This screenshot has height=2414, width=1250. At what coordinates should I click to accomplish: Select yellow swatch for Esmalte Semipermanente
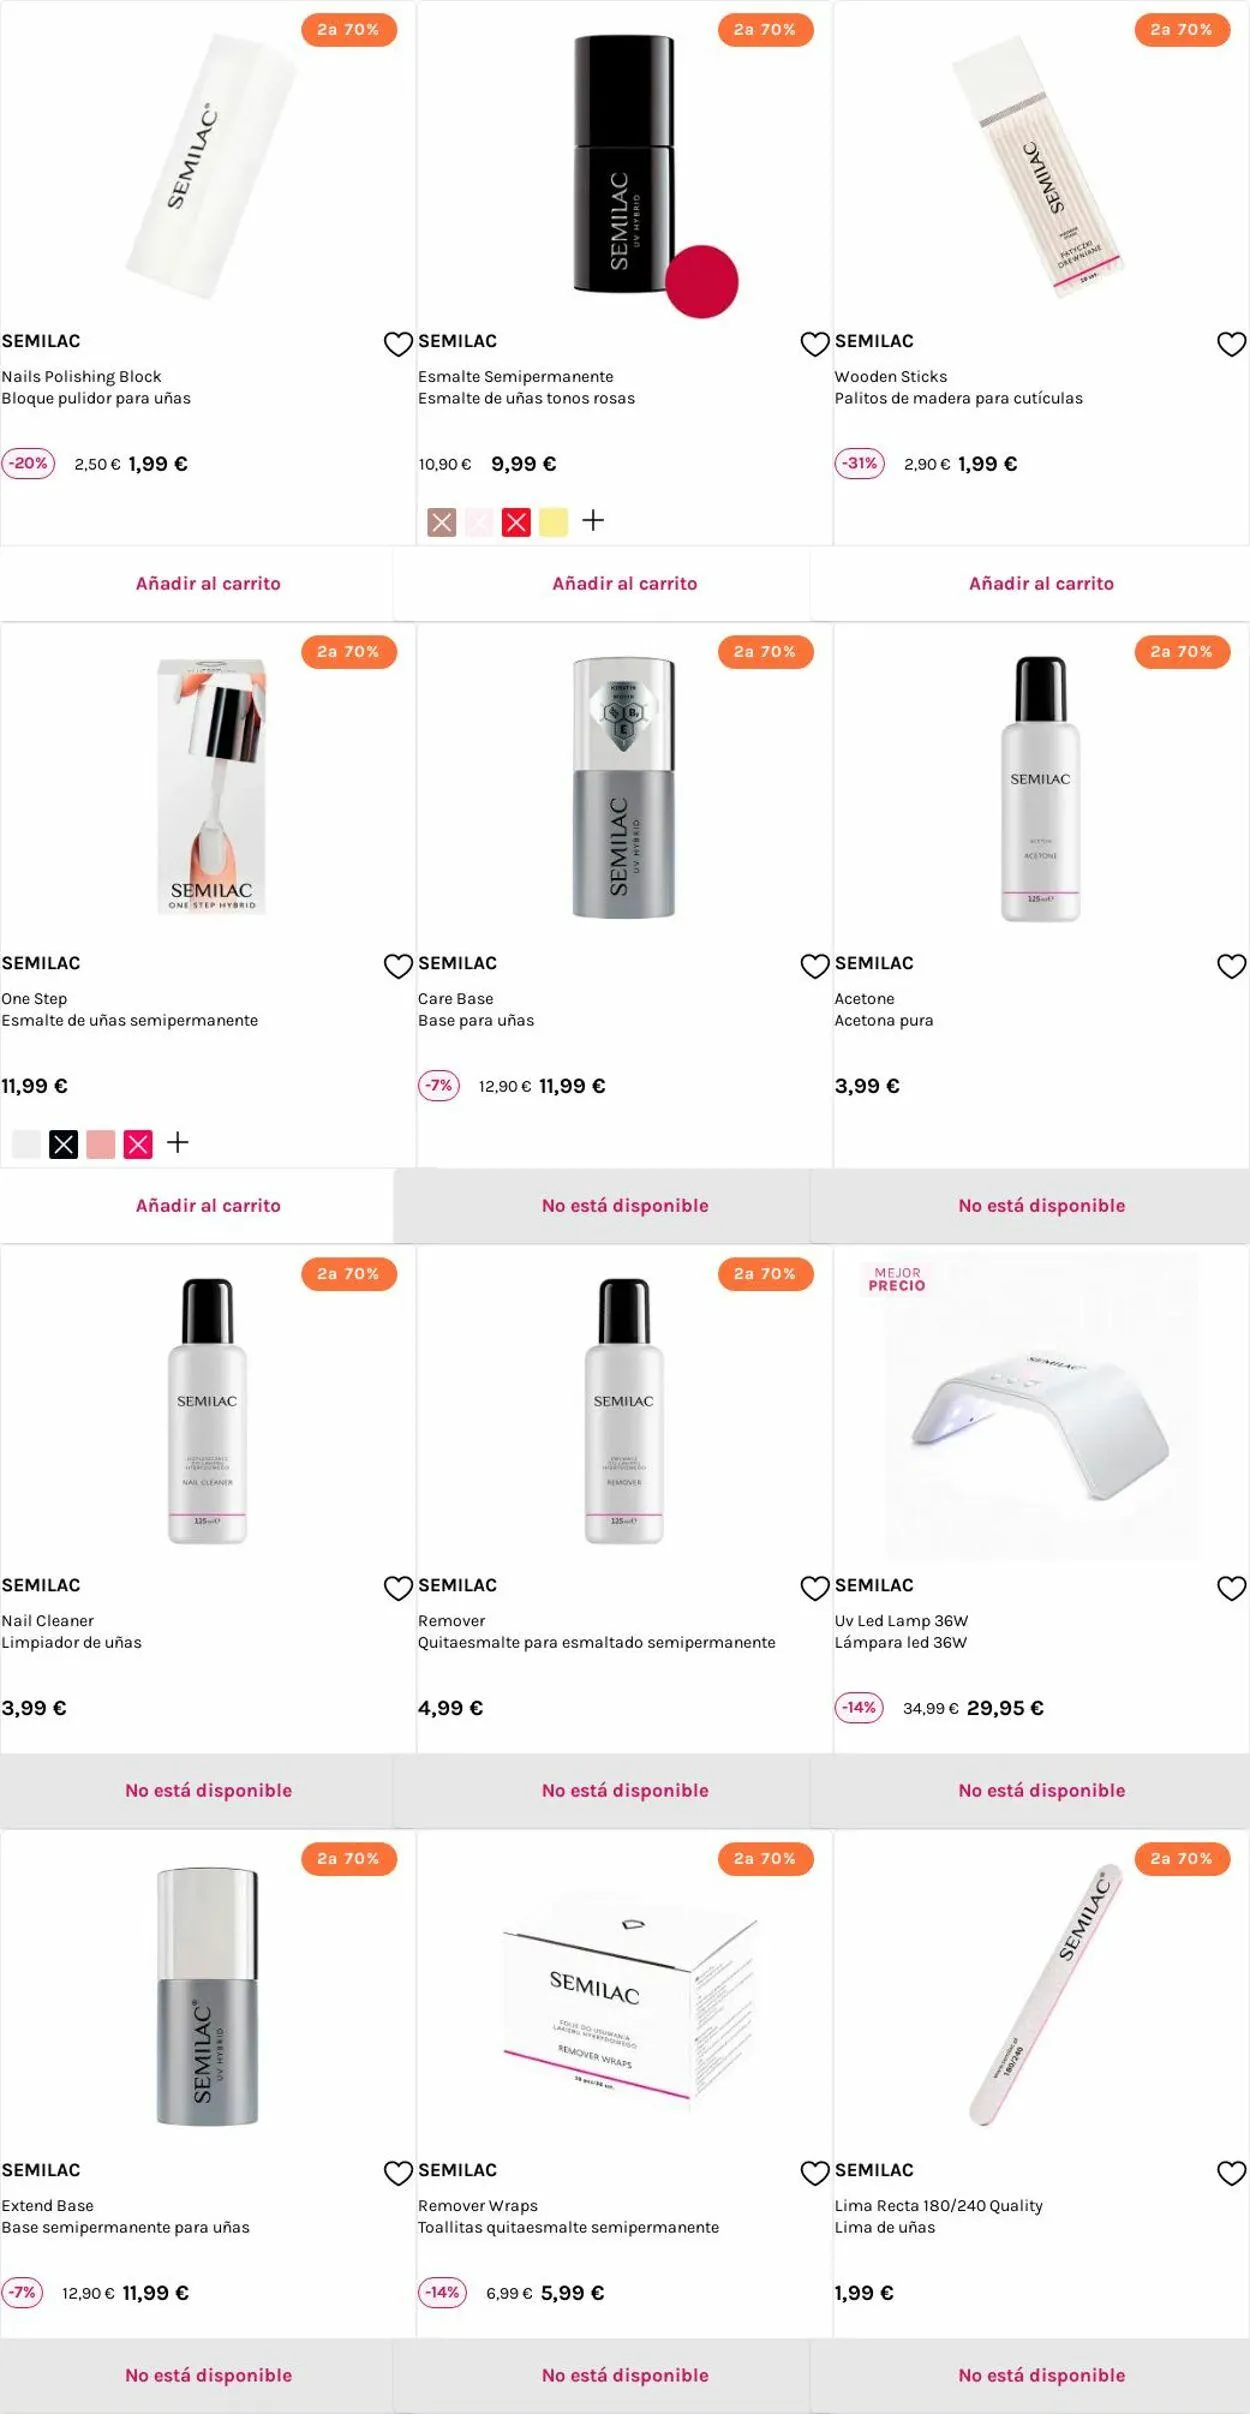pos(553,522)
